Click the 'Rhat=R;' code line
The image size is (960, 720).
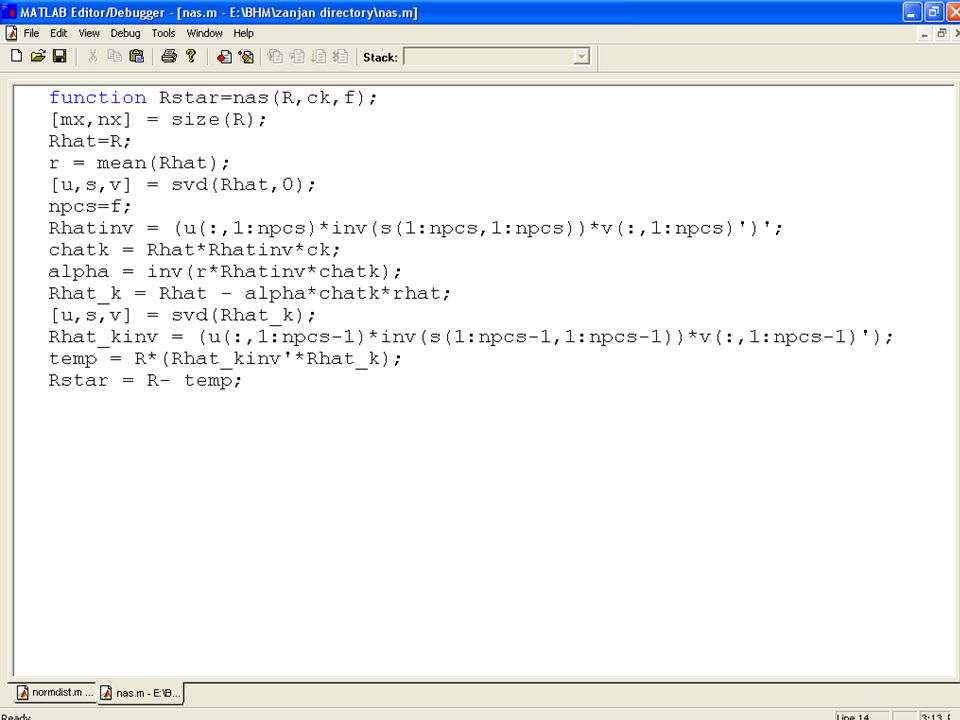(90, 141)
